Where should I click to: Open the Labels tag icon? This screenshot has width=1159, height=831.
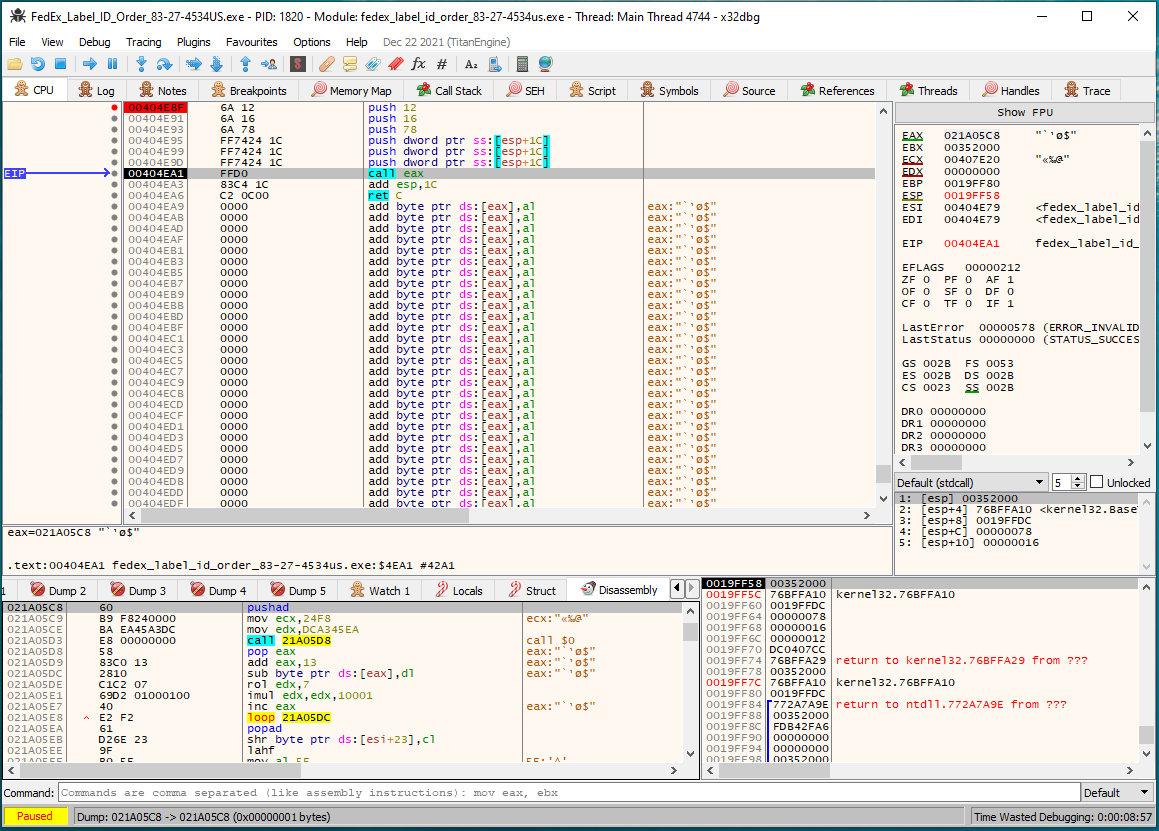pyautogui.click(x=373, y=64)
